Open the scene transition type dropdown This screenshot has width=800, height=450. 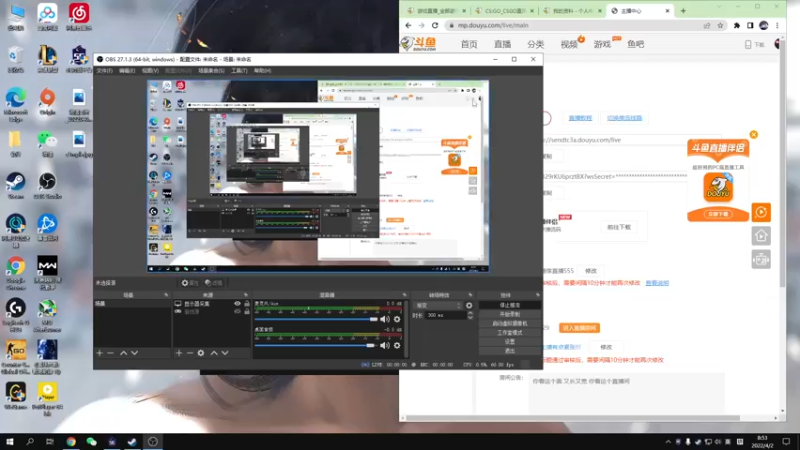[x=439, y=306]
